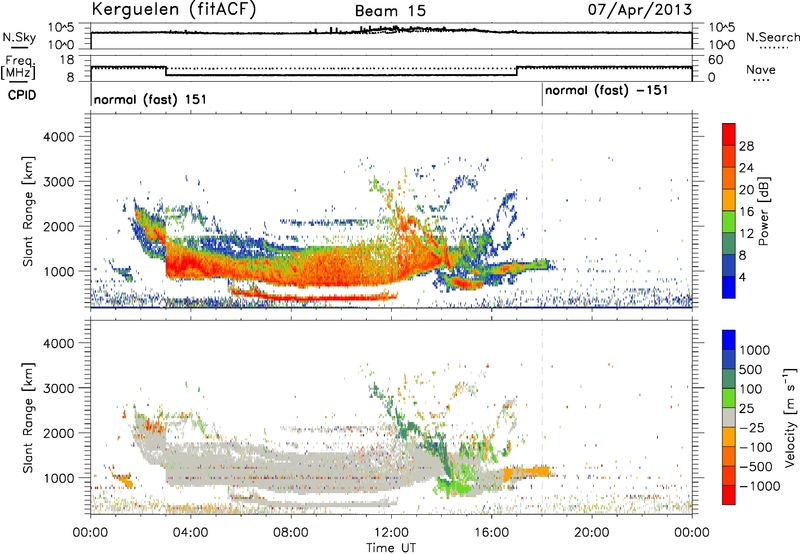The image size is (800, 554).
Task: Click the orange velocity patch near 17:00
Action: (527, 473)
